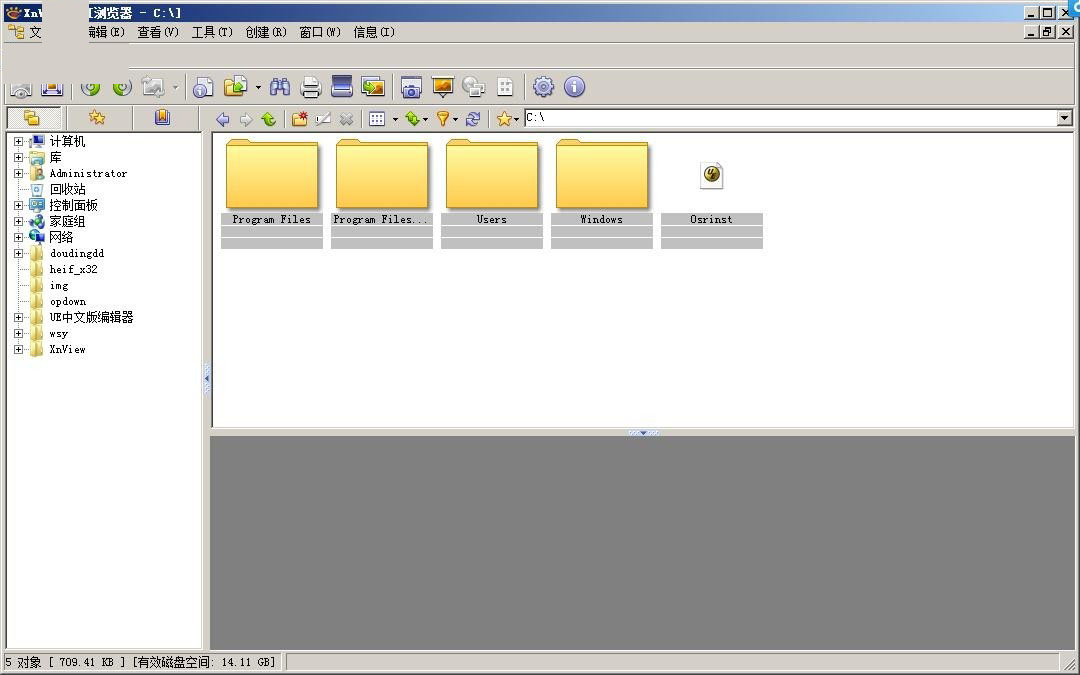The image size is (1080, 675).
Task: Open the 创建(R) menu
Action: click(266, 32)
